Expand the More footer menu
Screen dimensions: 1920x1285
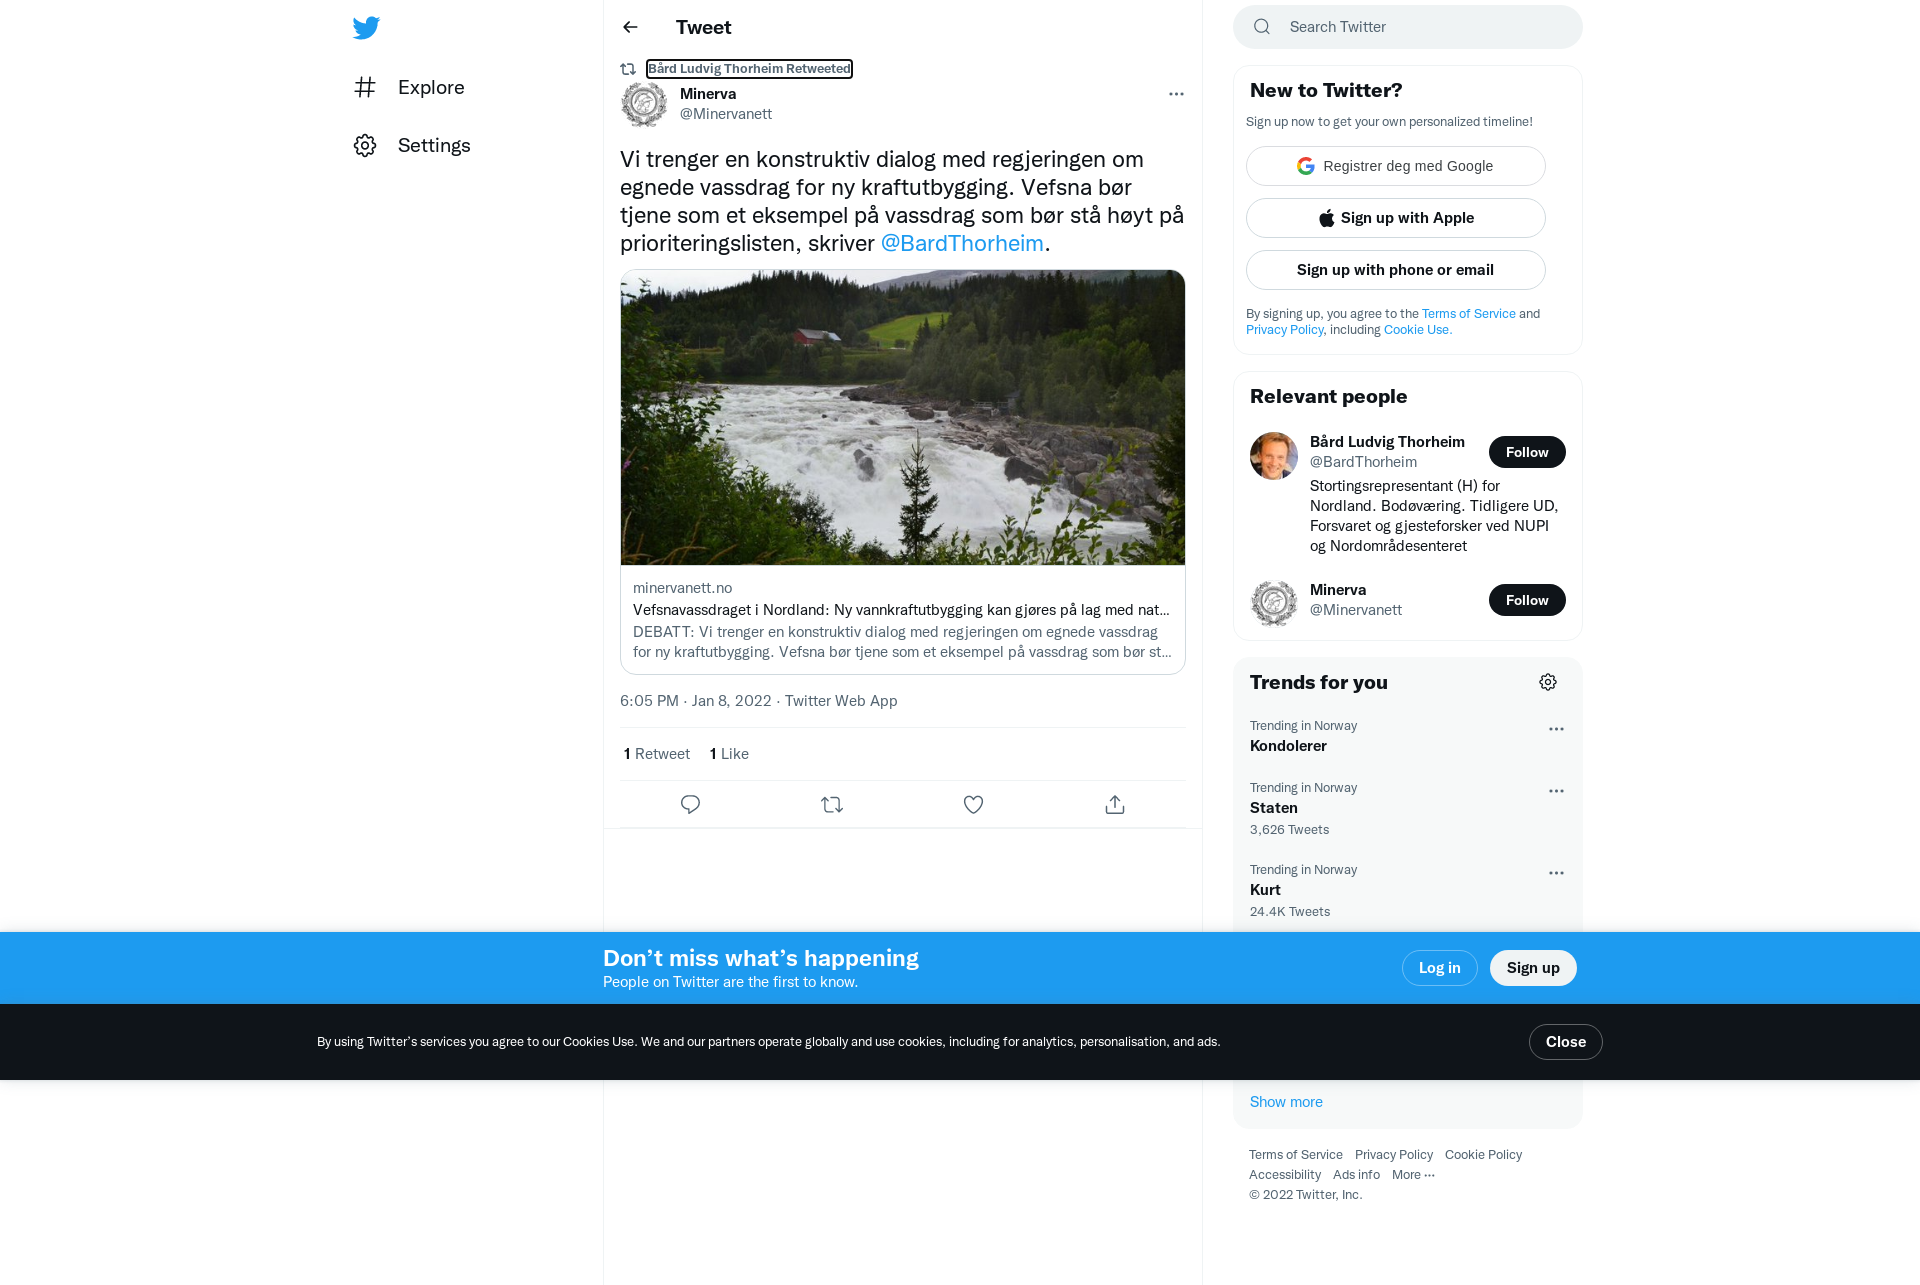[1413, 1175]
